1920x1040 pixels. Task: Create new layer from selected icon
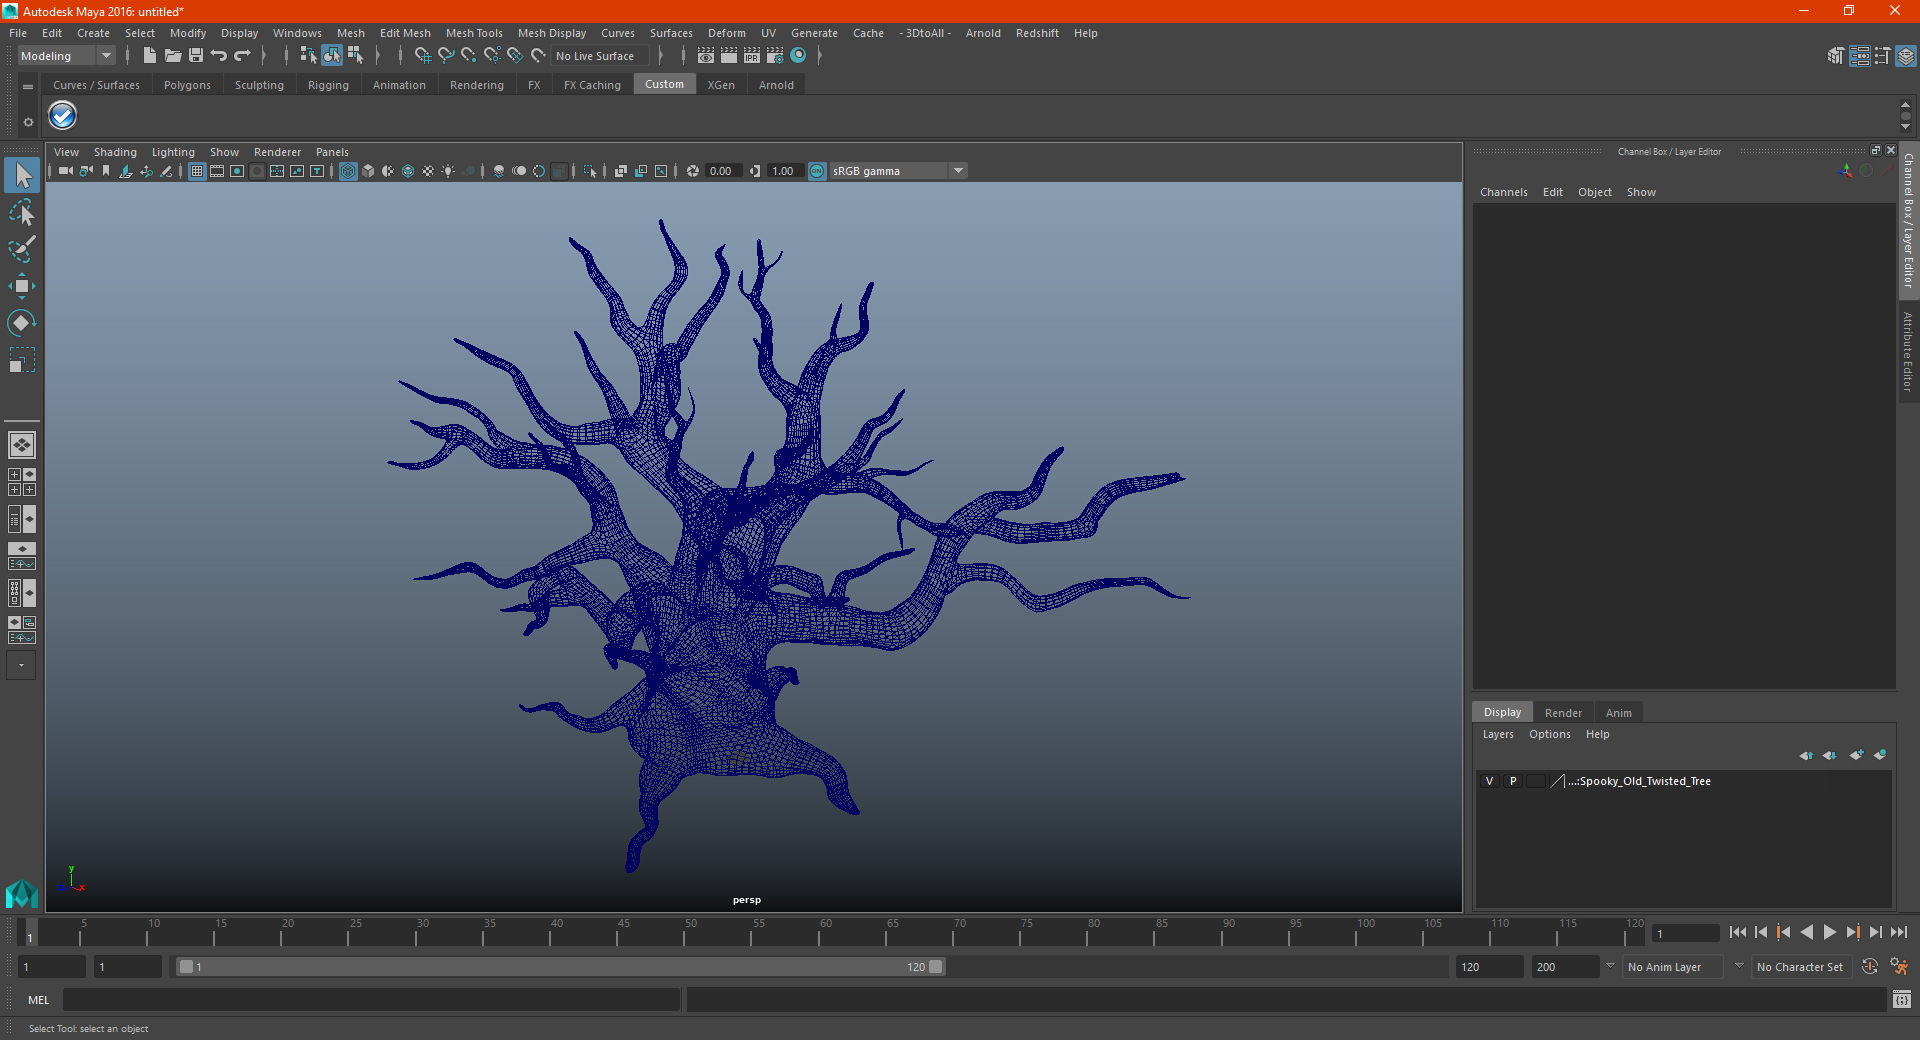[x=1880, y=755]
